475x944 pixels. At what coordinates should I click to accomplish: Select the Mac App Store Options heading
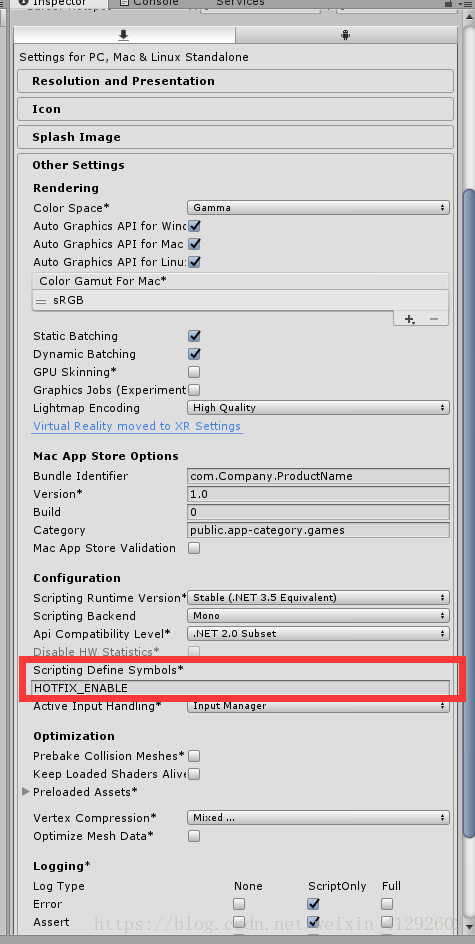coord(106,456)
